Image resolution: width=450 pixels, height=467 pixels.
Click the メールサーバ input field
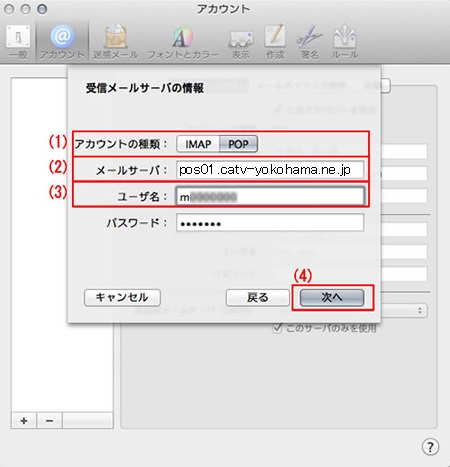click(270, 170)
